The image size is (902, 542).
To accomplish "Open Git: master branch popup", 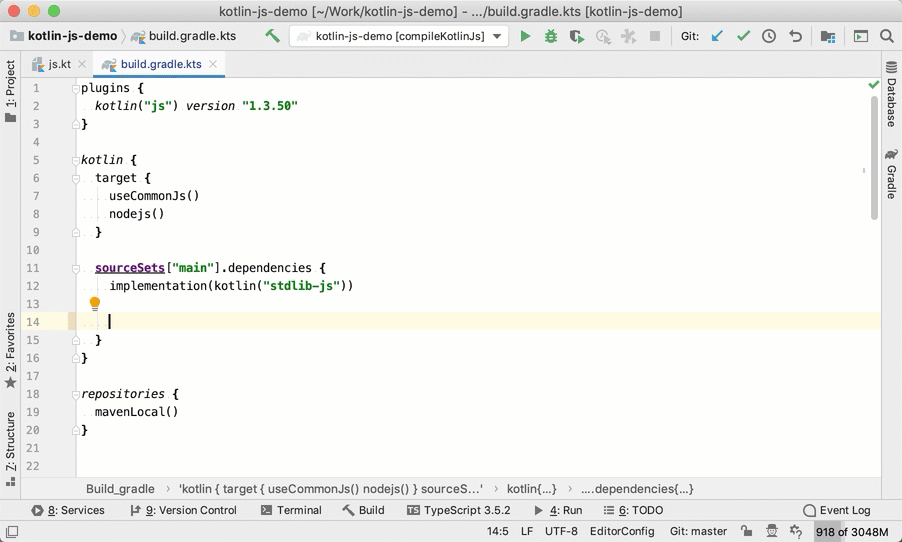I will tap(698, 531).
